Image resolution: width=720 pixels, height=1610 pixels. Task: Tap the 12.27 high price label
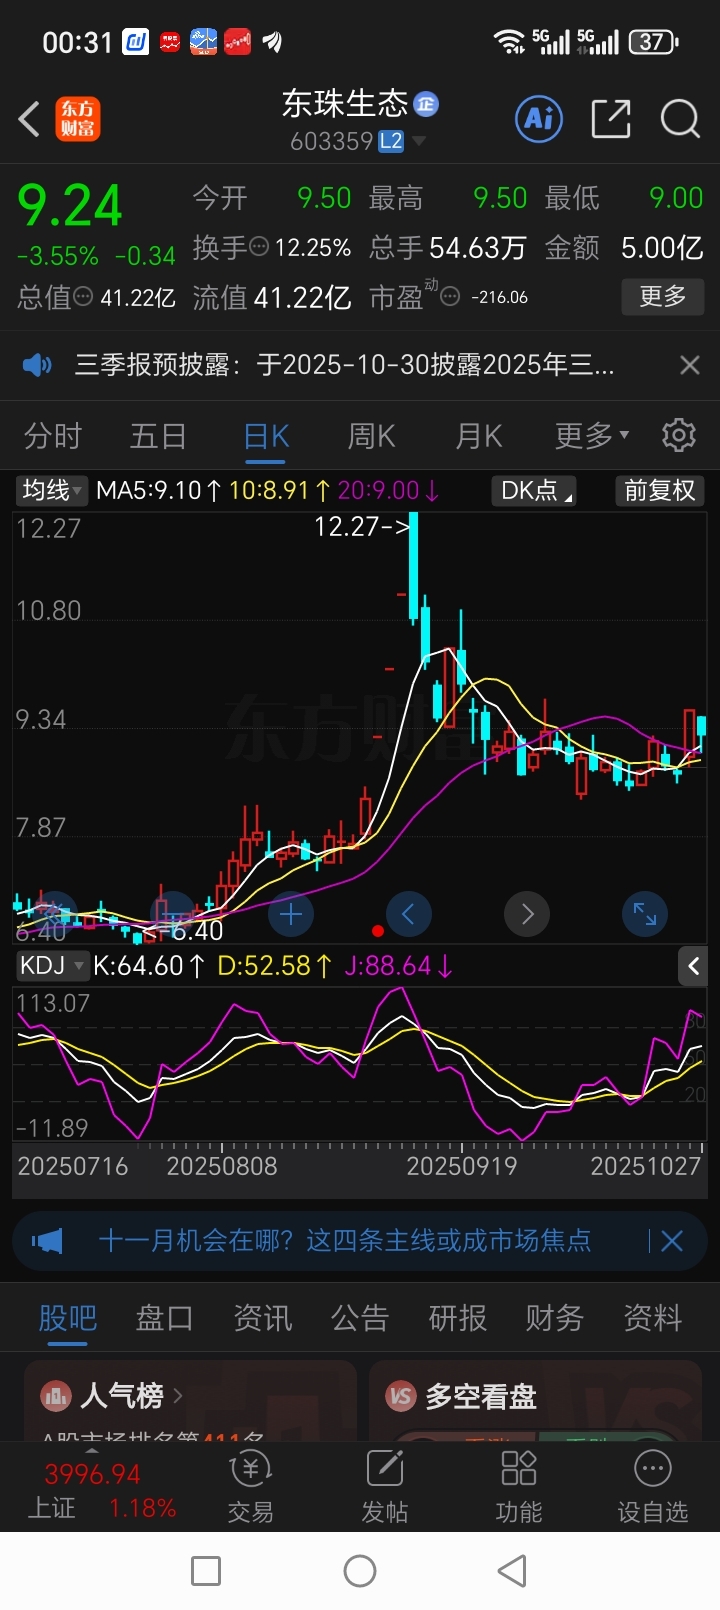pos(361,527)
